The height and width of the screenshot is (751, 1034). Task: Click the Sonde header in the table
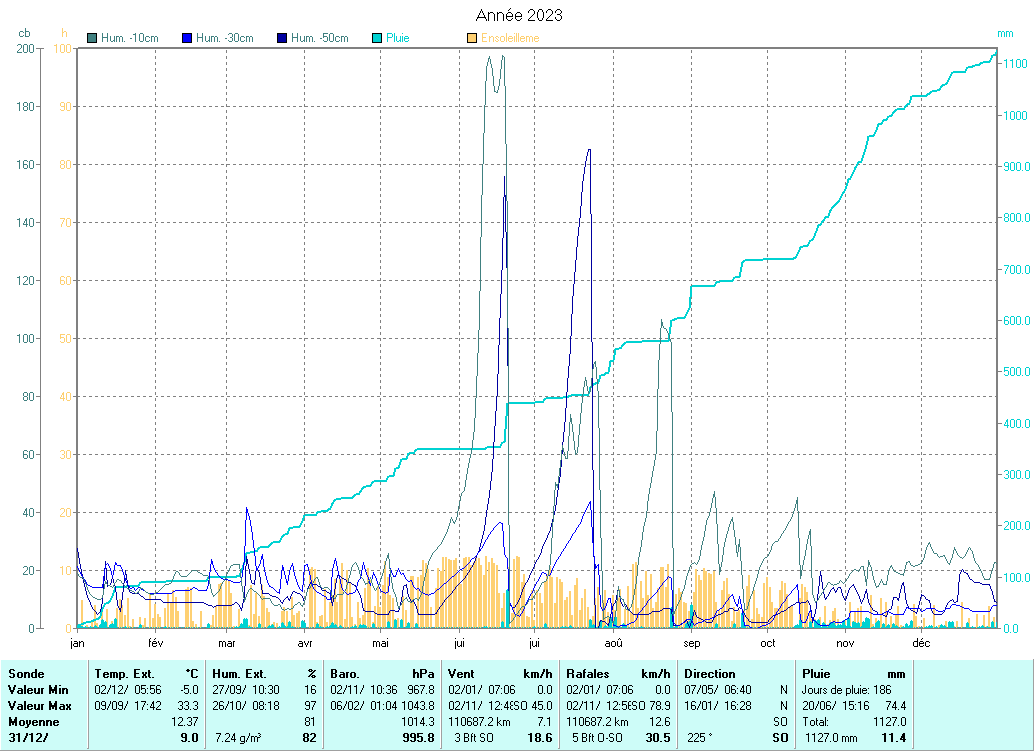click(25, 674)
